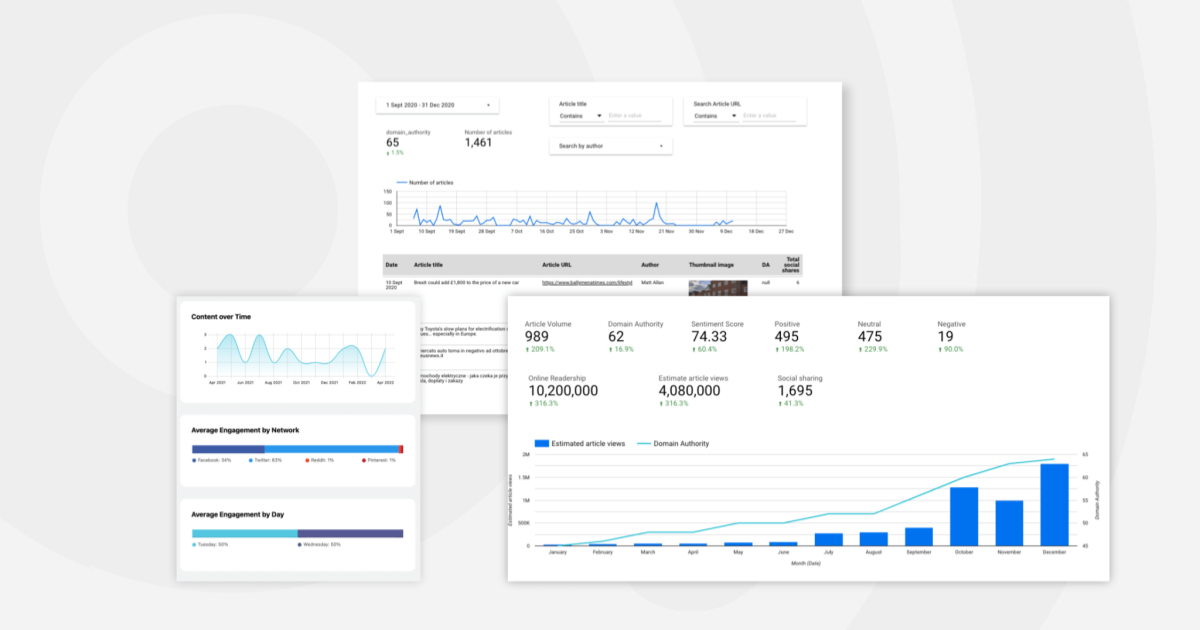
Task: Open the date range selector showing 1 Sept 2020
Action: click(x=440, y=105)
